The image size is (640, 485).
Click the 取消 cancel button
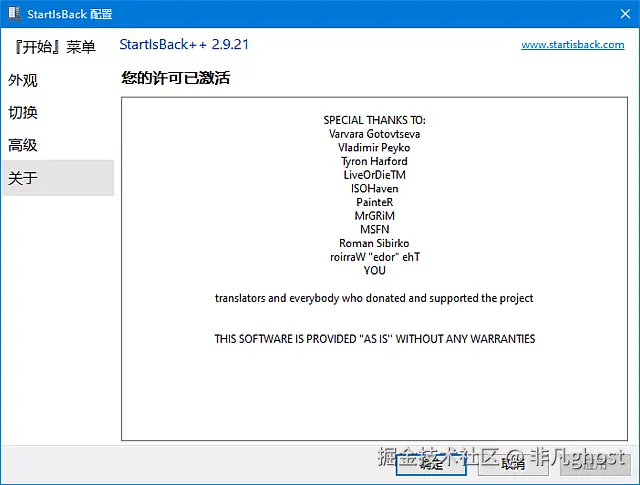[513, 464]
